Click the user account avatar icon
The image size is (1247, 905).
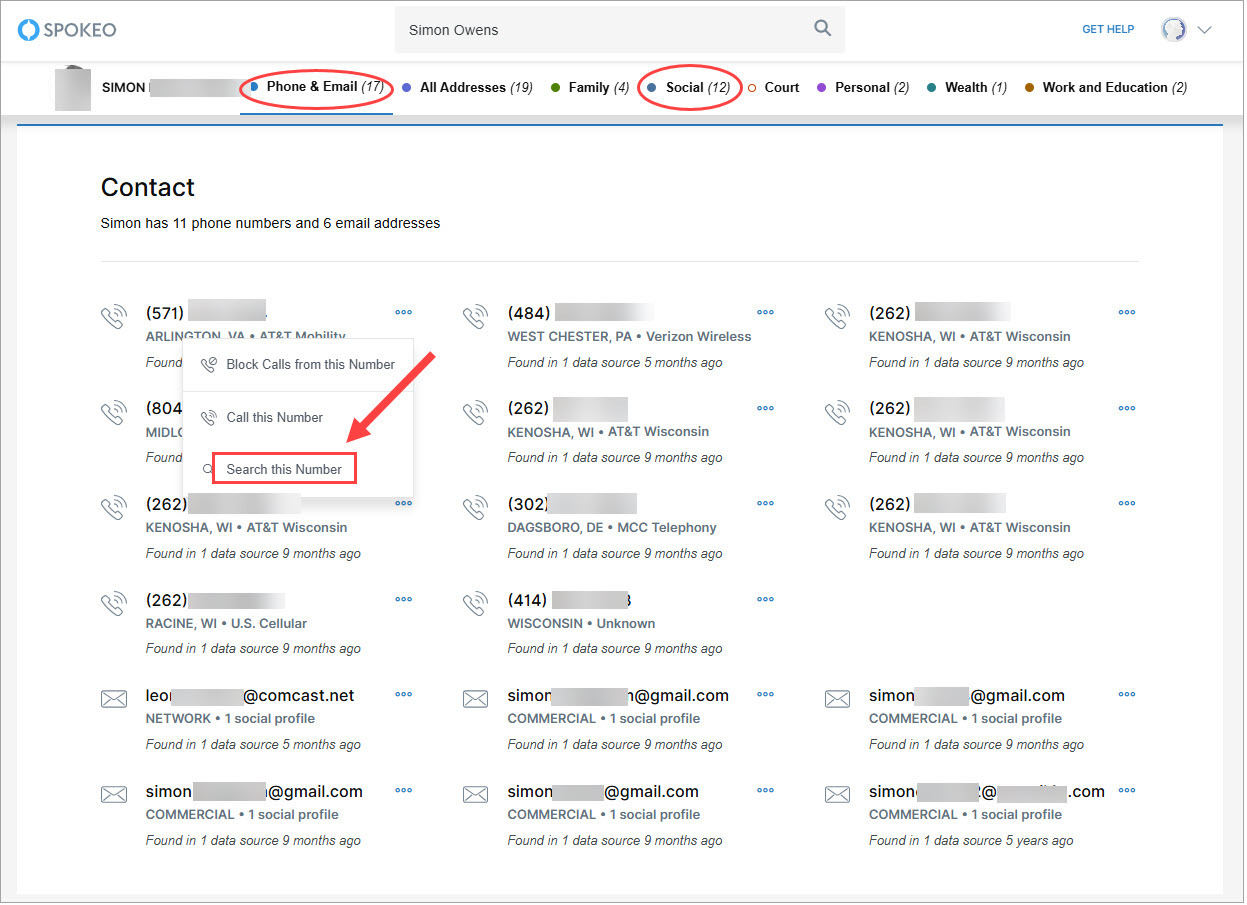coord(1173,30)
